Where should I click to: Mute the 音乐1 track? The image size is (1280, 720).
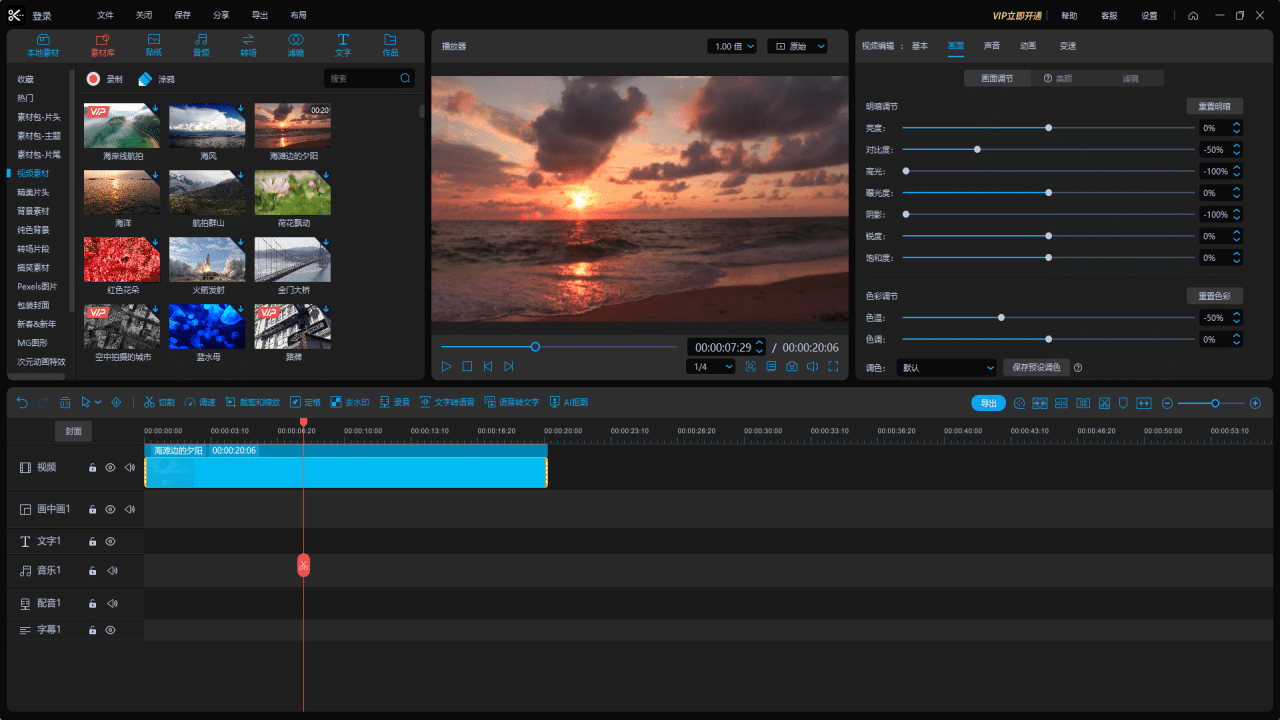point(112,571)
